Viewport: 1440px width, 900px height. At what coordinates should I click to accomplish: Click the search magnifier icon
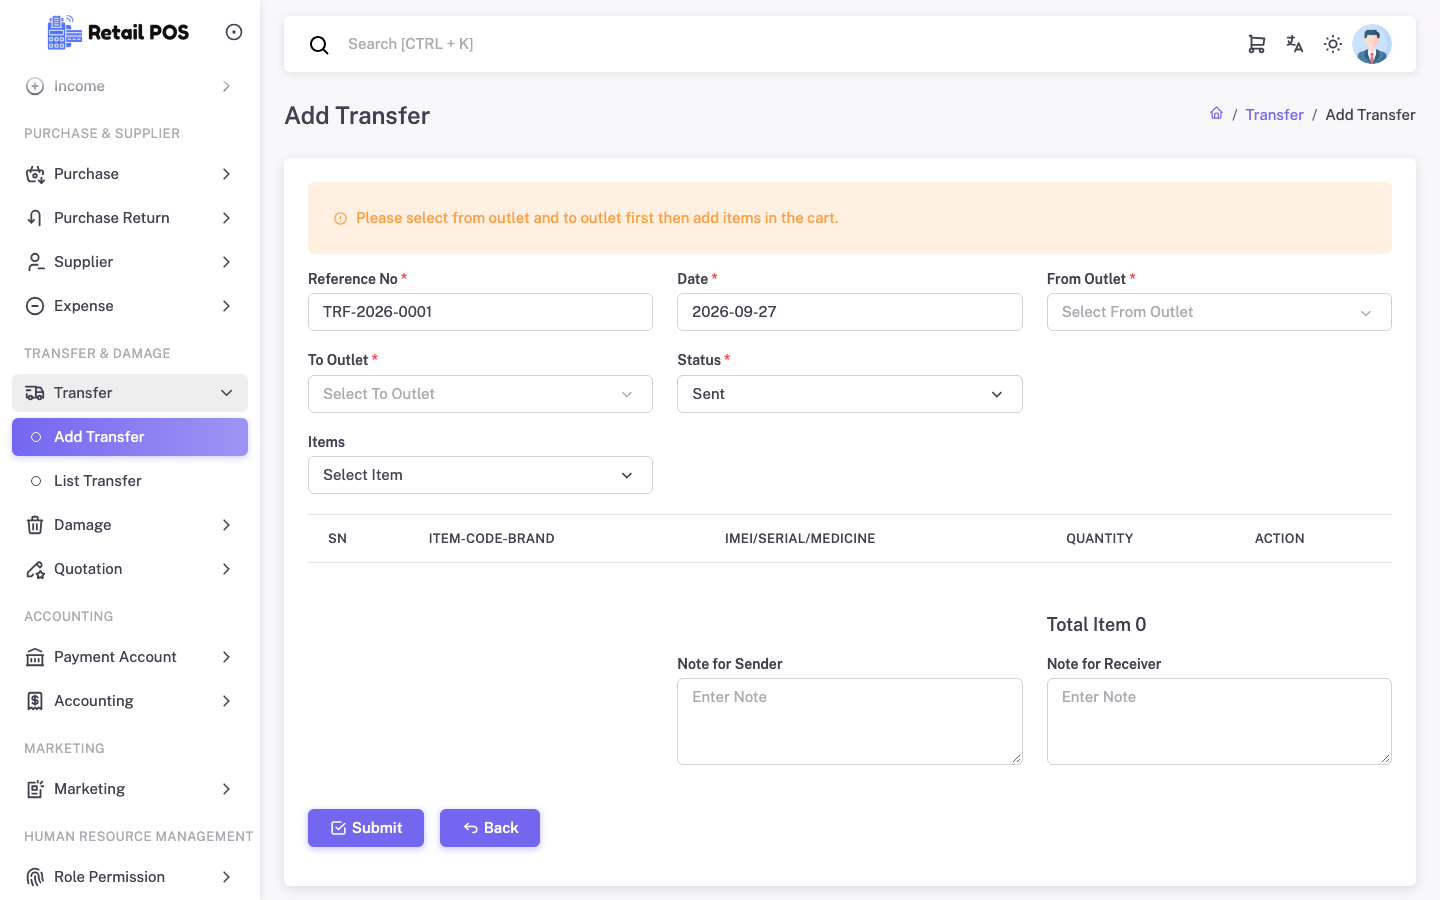pyautogui.click(x=319, y=45)
